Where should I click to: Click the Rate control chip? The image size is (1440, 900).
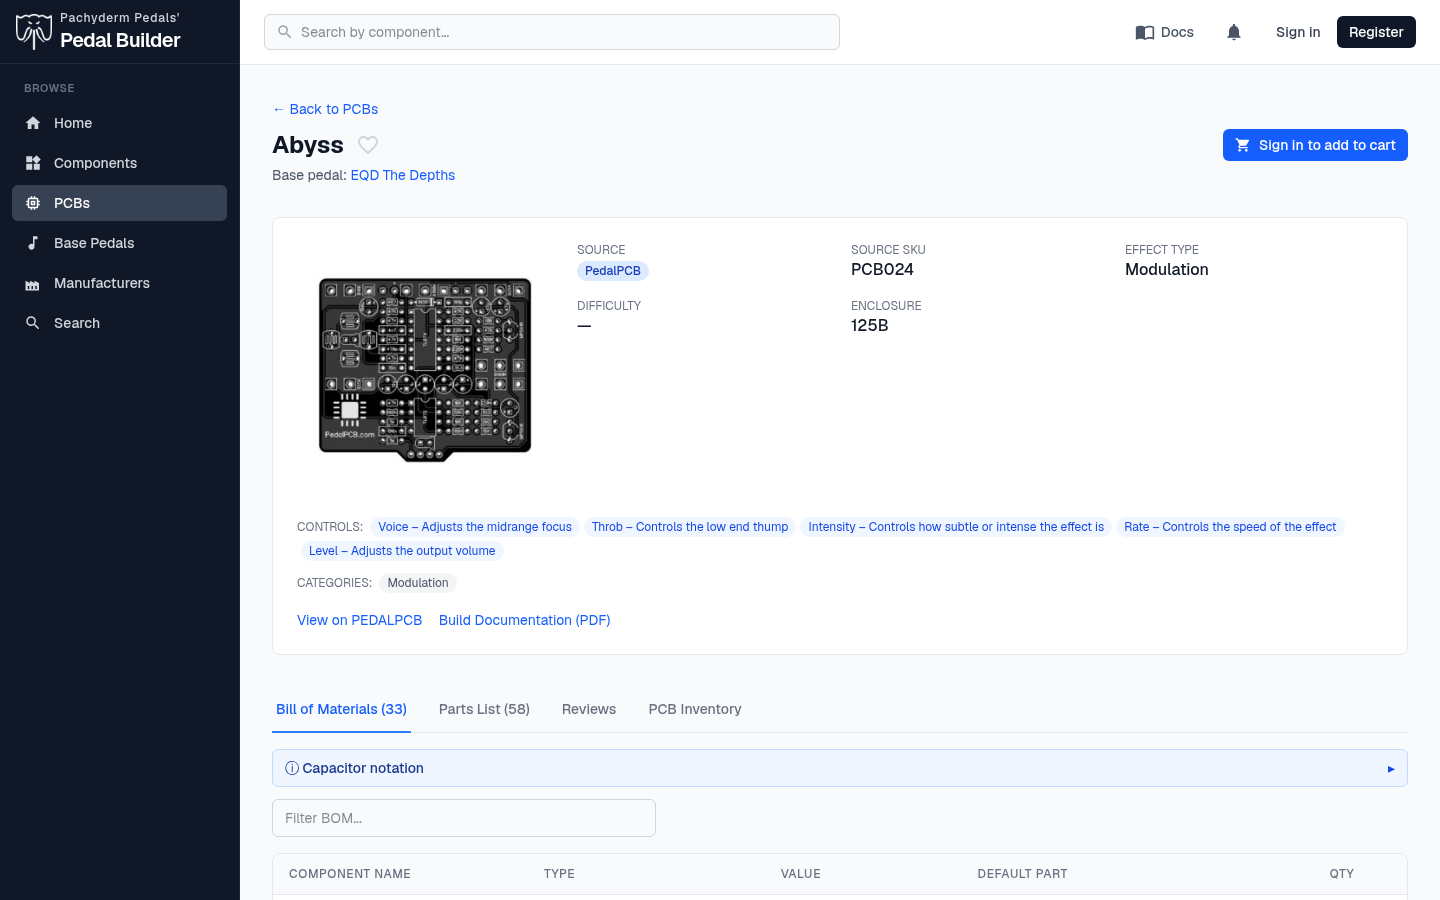click(1230, 527)
